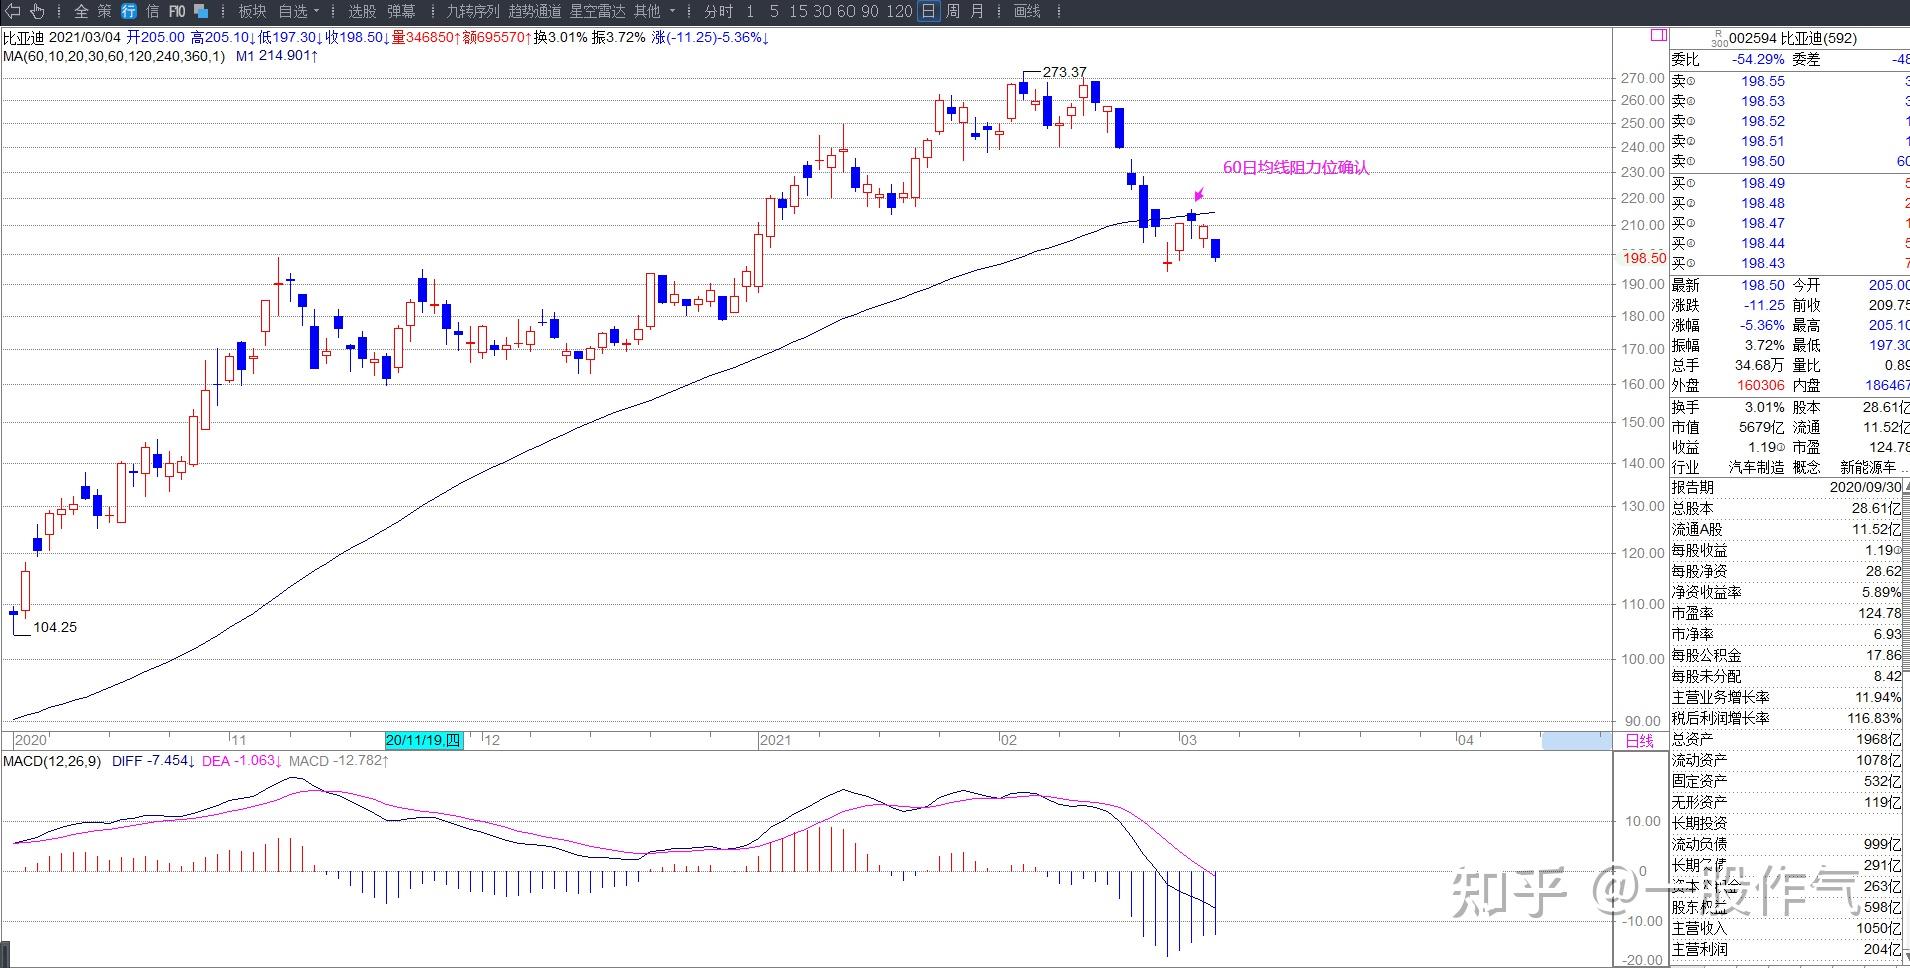This screenshot has height=968, width=1910.
Task: Open the 日线 period selector
Action: [1639, 741]
